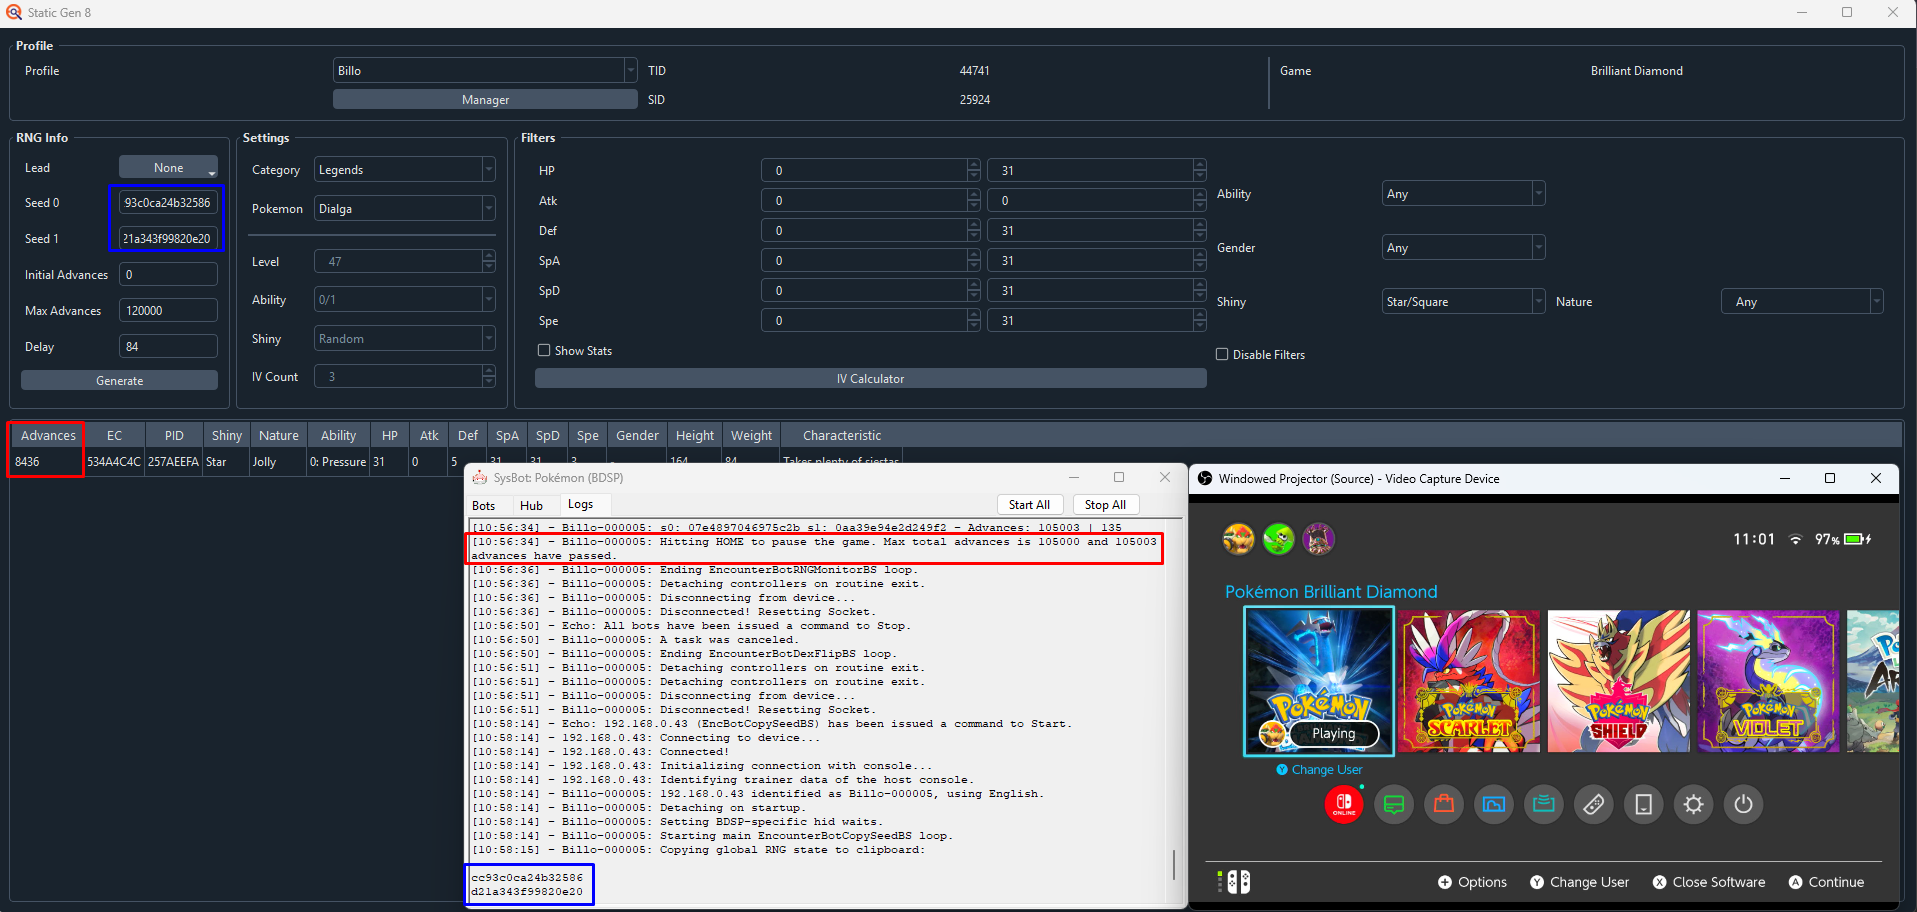Select Pokémon Violet game tile
The height and width of the screenshot is (912, 1917).
click(x=1768, y=681)
